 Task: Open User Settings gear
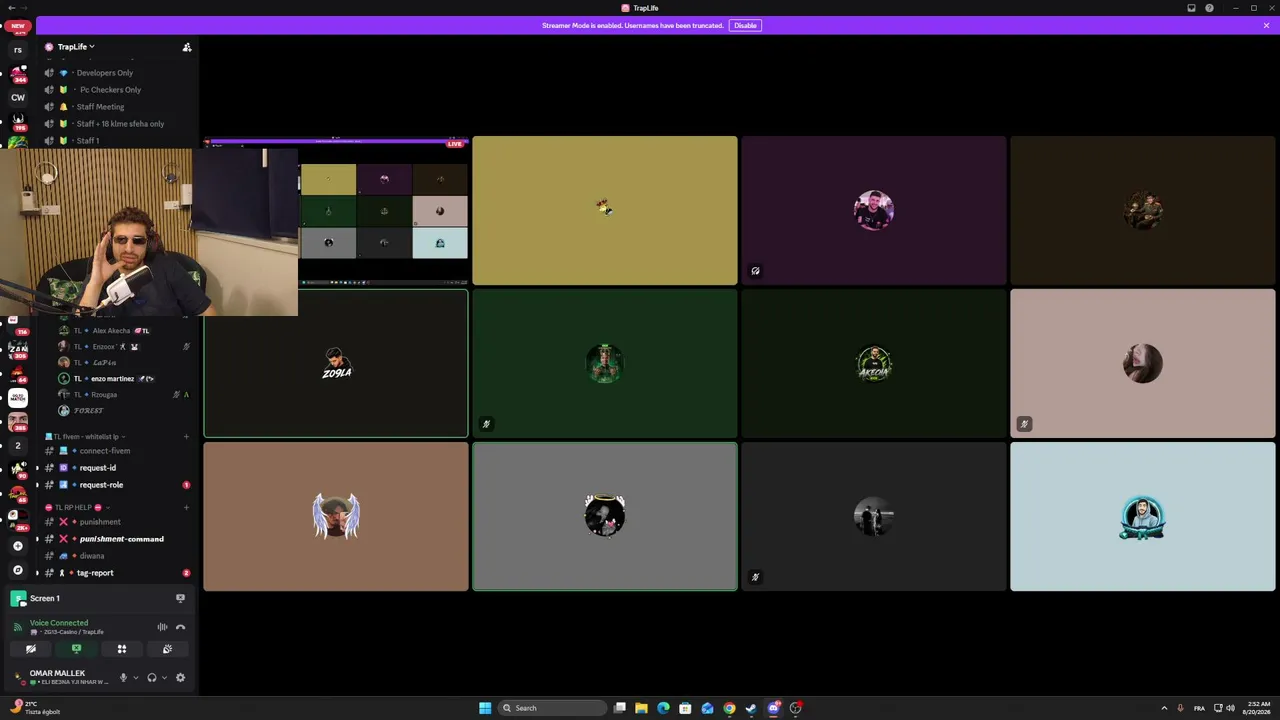click(180, 678)
